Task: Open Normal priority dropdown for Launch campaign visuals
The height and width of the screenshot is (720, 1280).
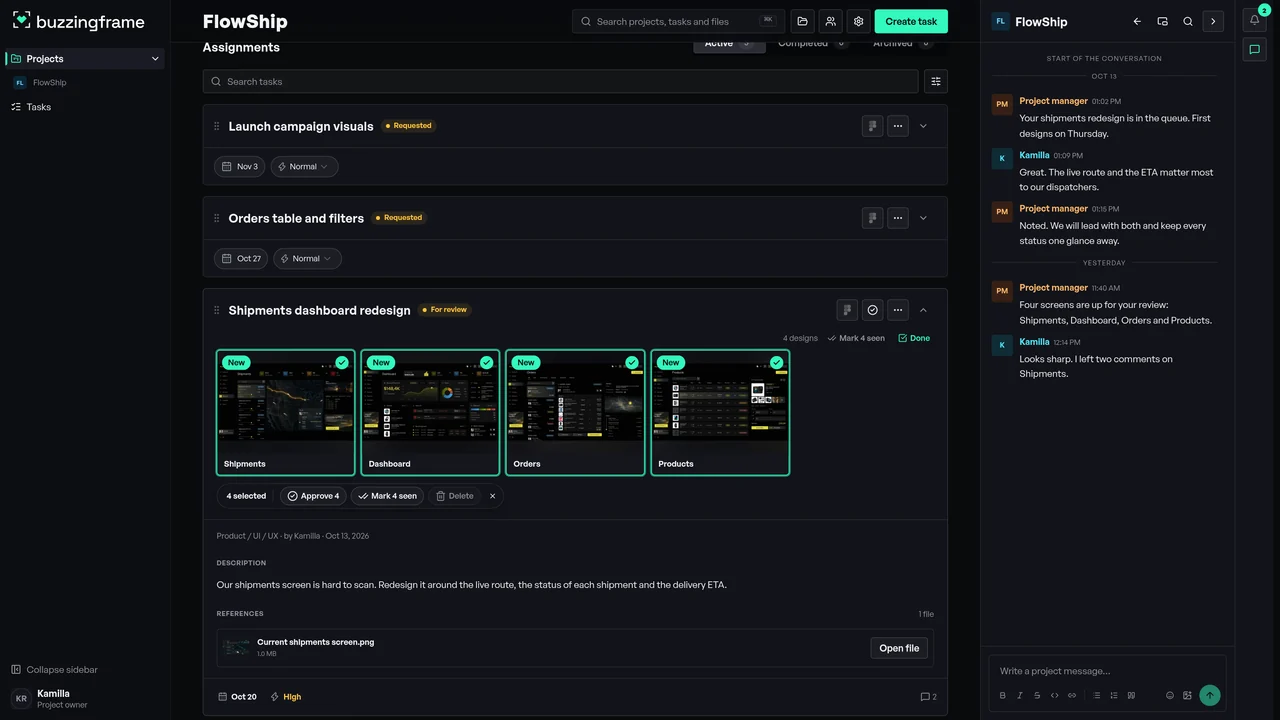Action: (x=304, y=167)
